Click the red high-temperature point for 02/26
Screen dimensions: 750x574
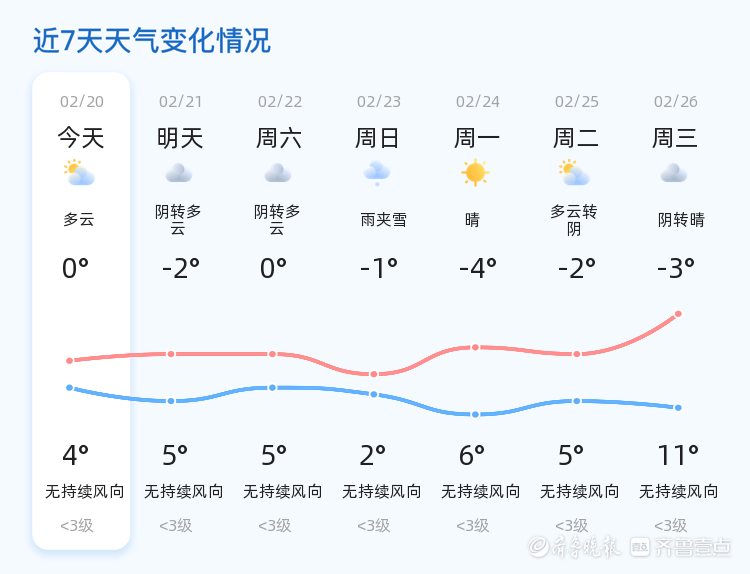(678, 314)
